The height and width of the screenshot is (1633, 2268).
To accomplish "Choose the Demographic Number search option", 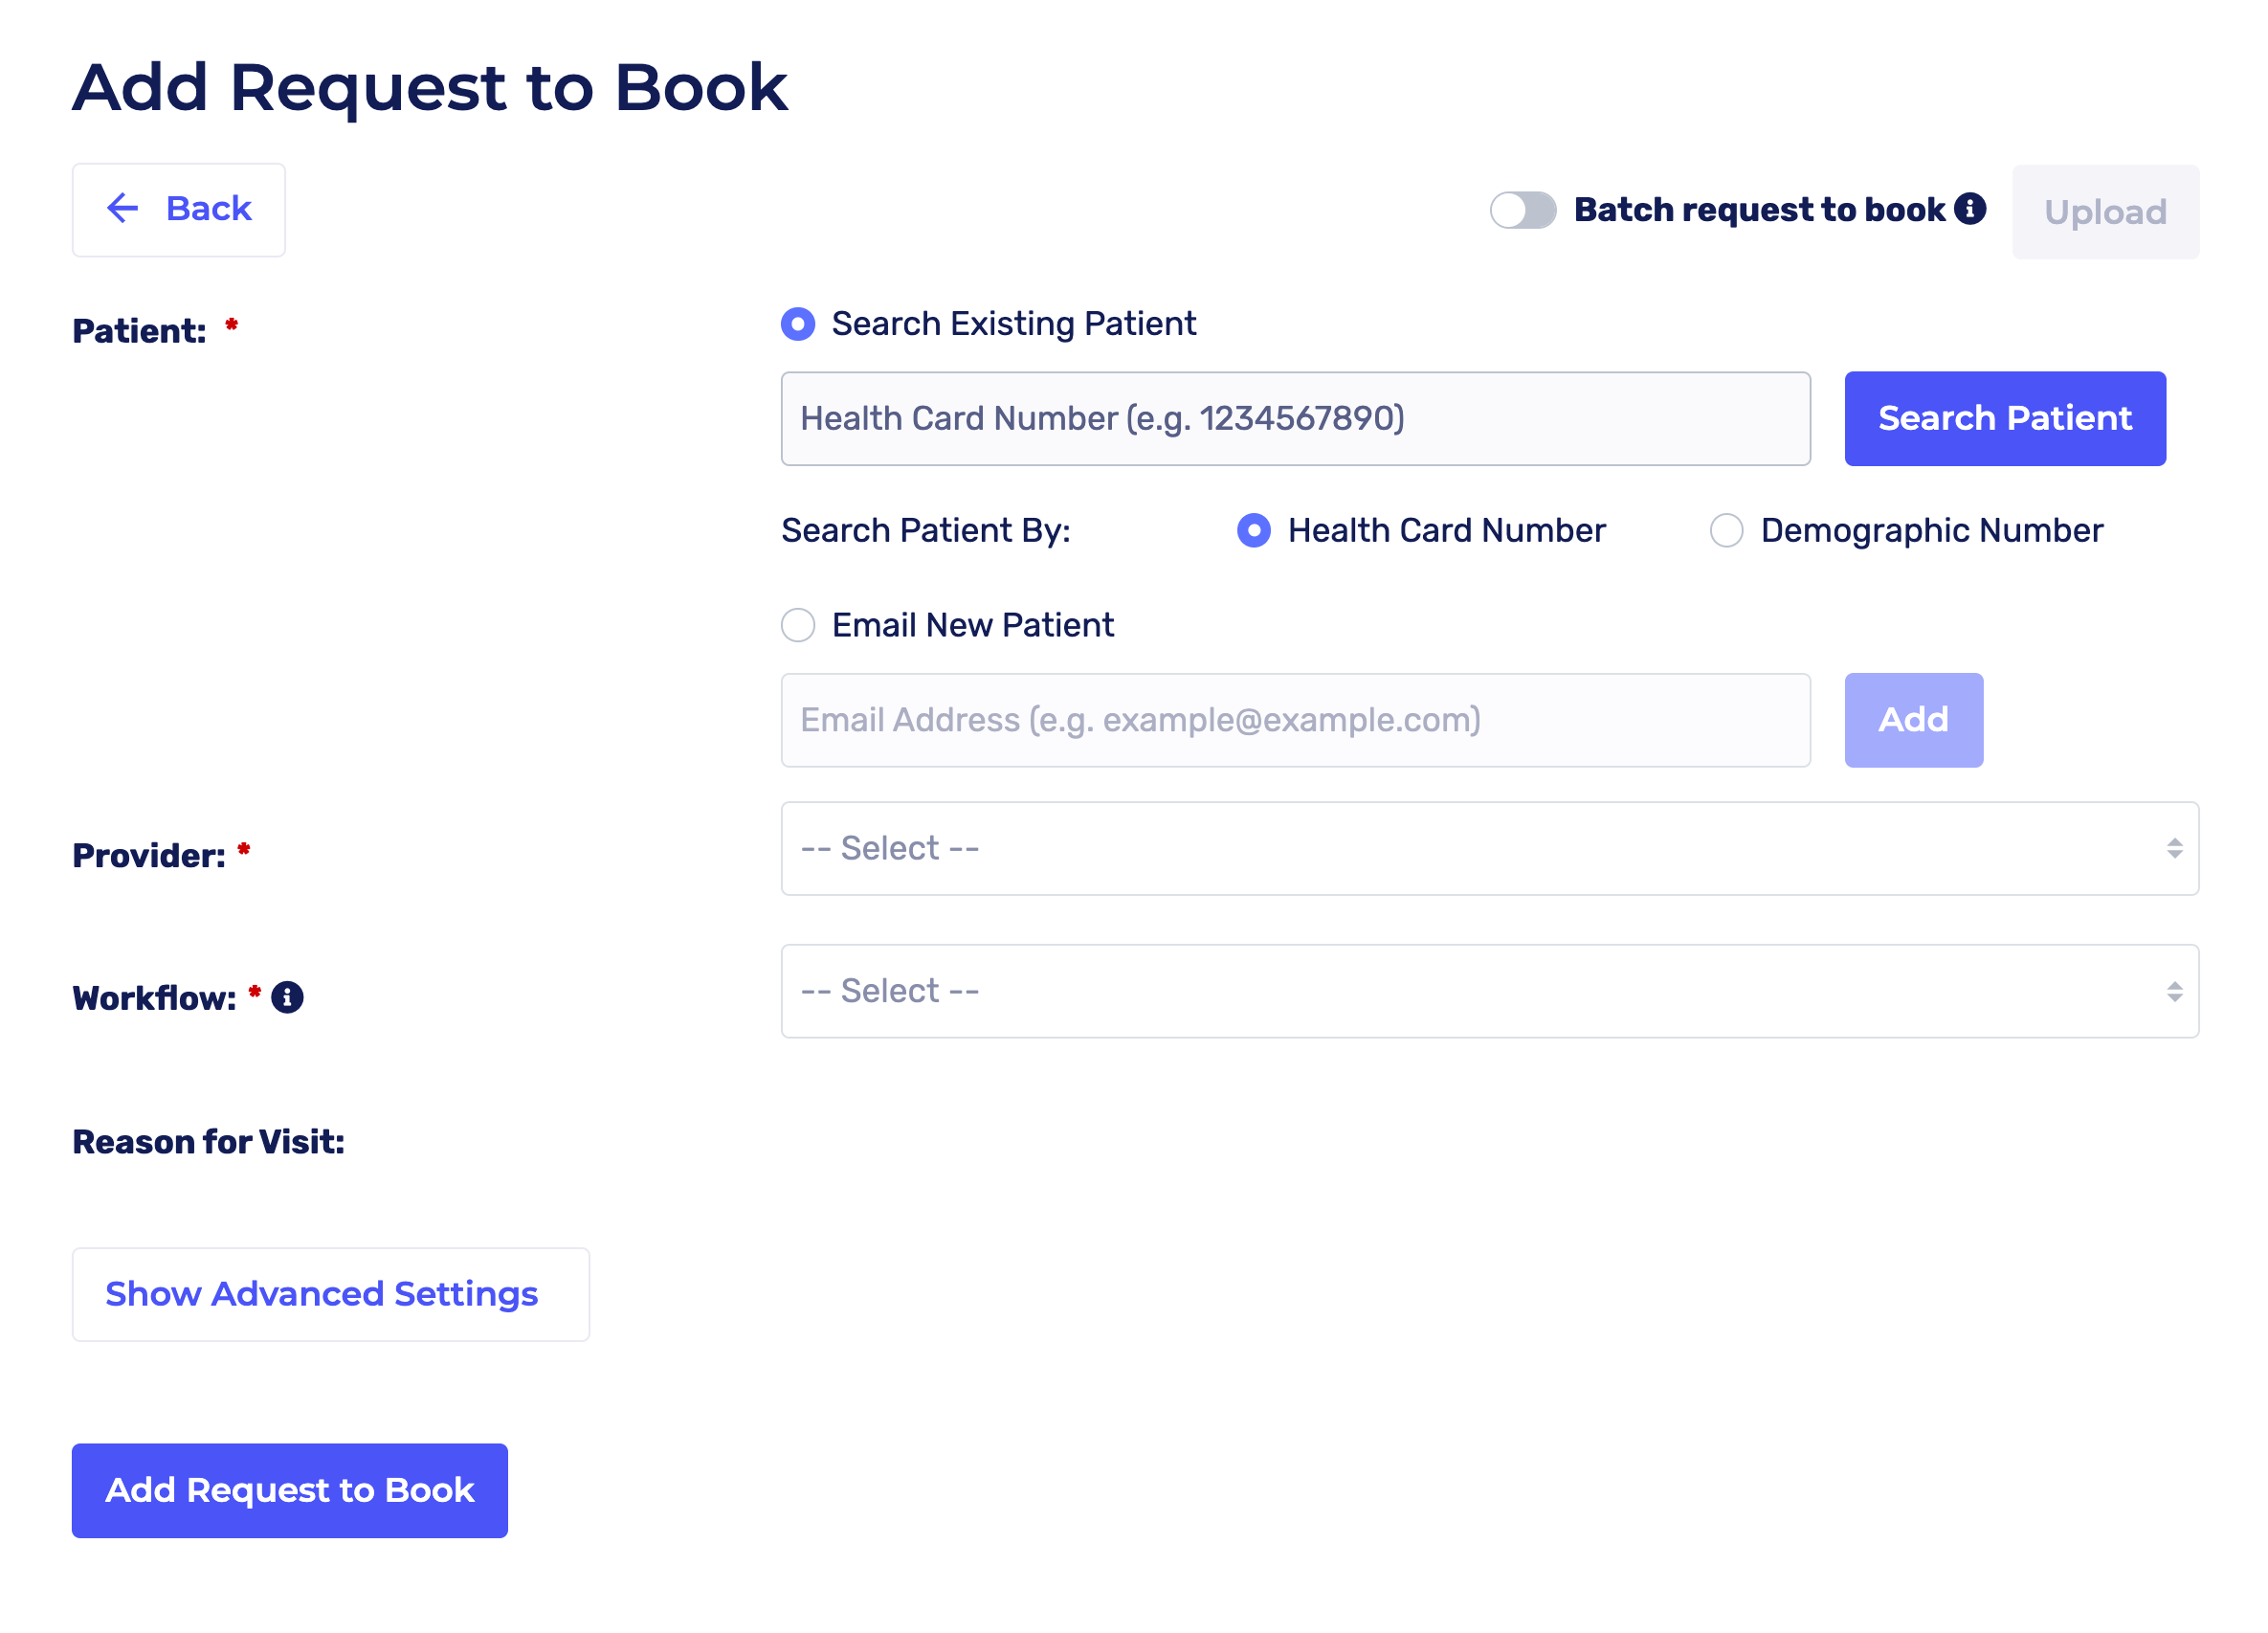I will [x=1726, y=530].
